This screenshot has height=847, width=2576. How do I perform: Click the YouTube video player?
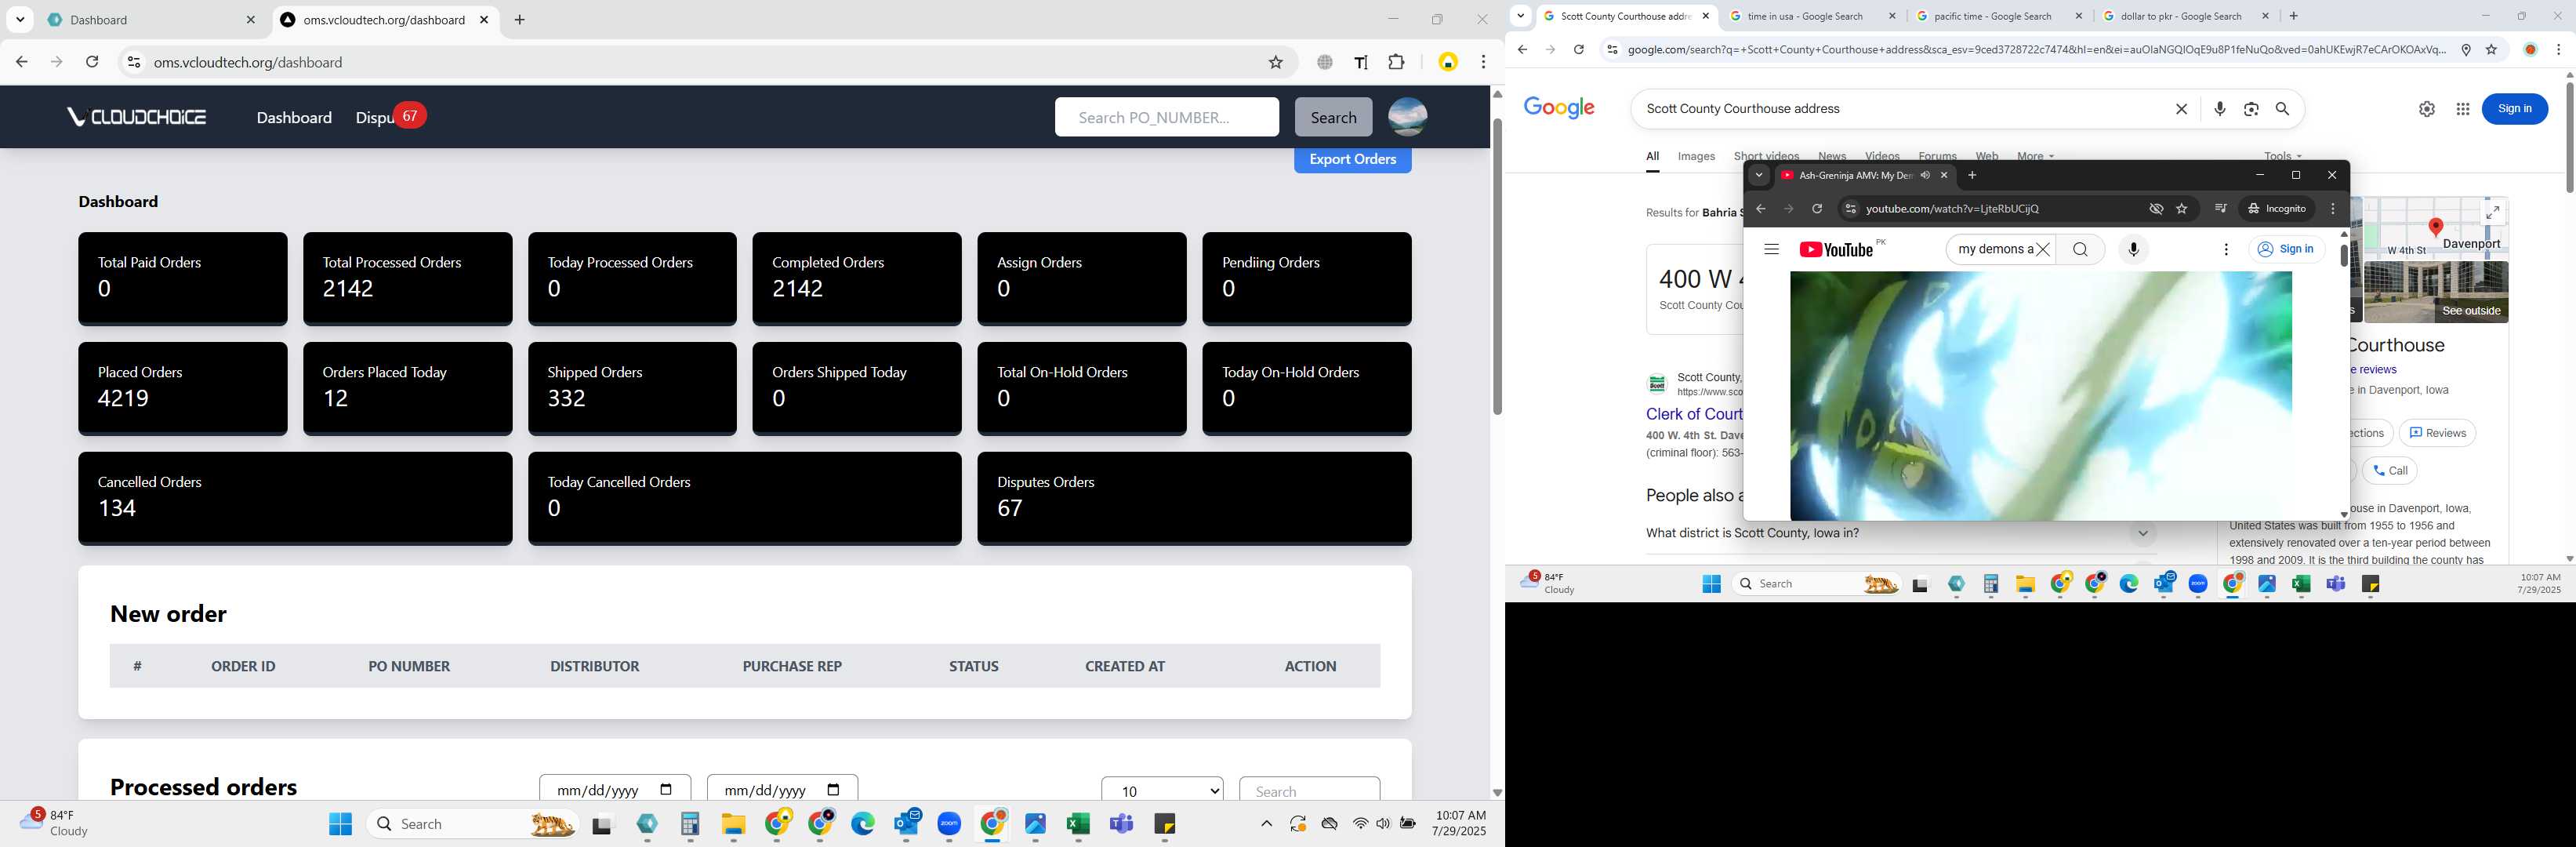click(2040, 395)
